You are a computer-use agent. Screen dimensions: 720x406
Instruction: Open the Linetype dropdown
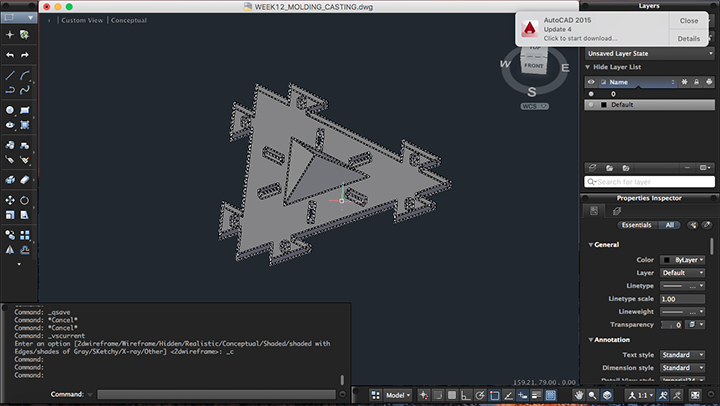pos(682,286)
